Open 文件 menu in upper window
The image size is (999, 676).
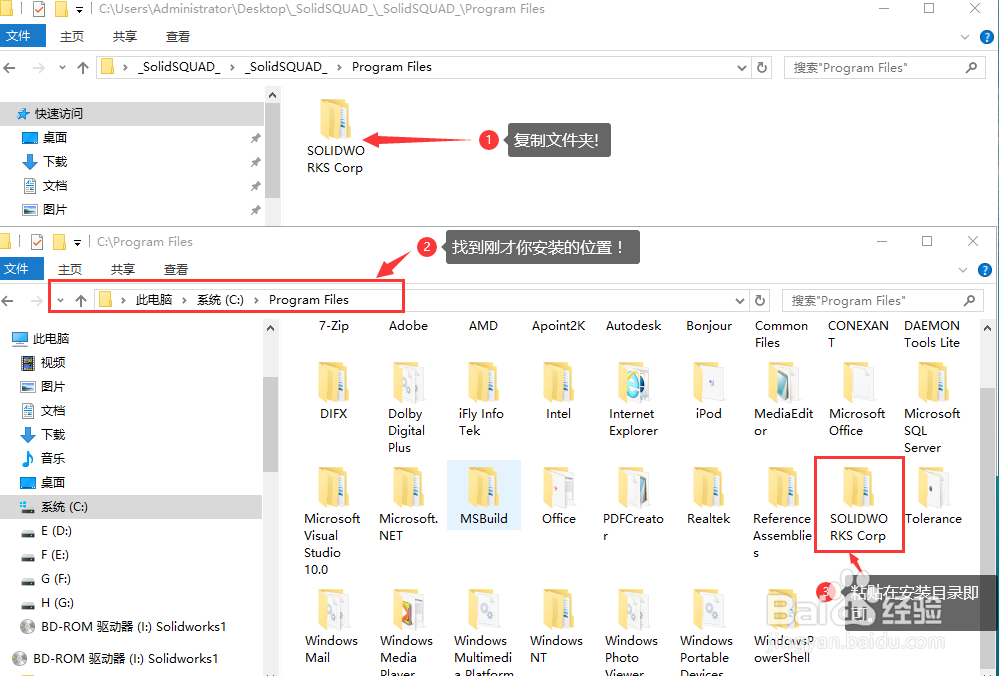(x=22, y=36)
